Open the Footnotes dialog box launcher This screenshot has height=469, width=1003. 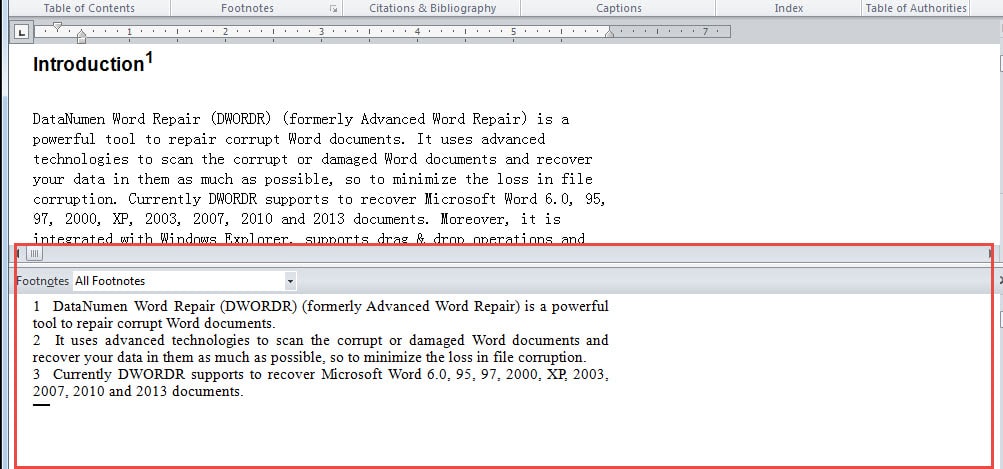click(x=333, y=9)
